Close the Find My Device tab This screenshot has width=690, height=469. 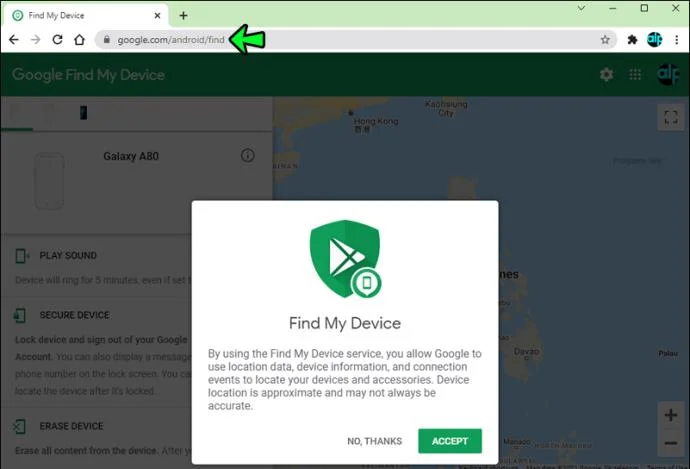[158, 15]
